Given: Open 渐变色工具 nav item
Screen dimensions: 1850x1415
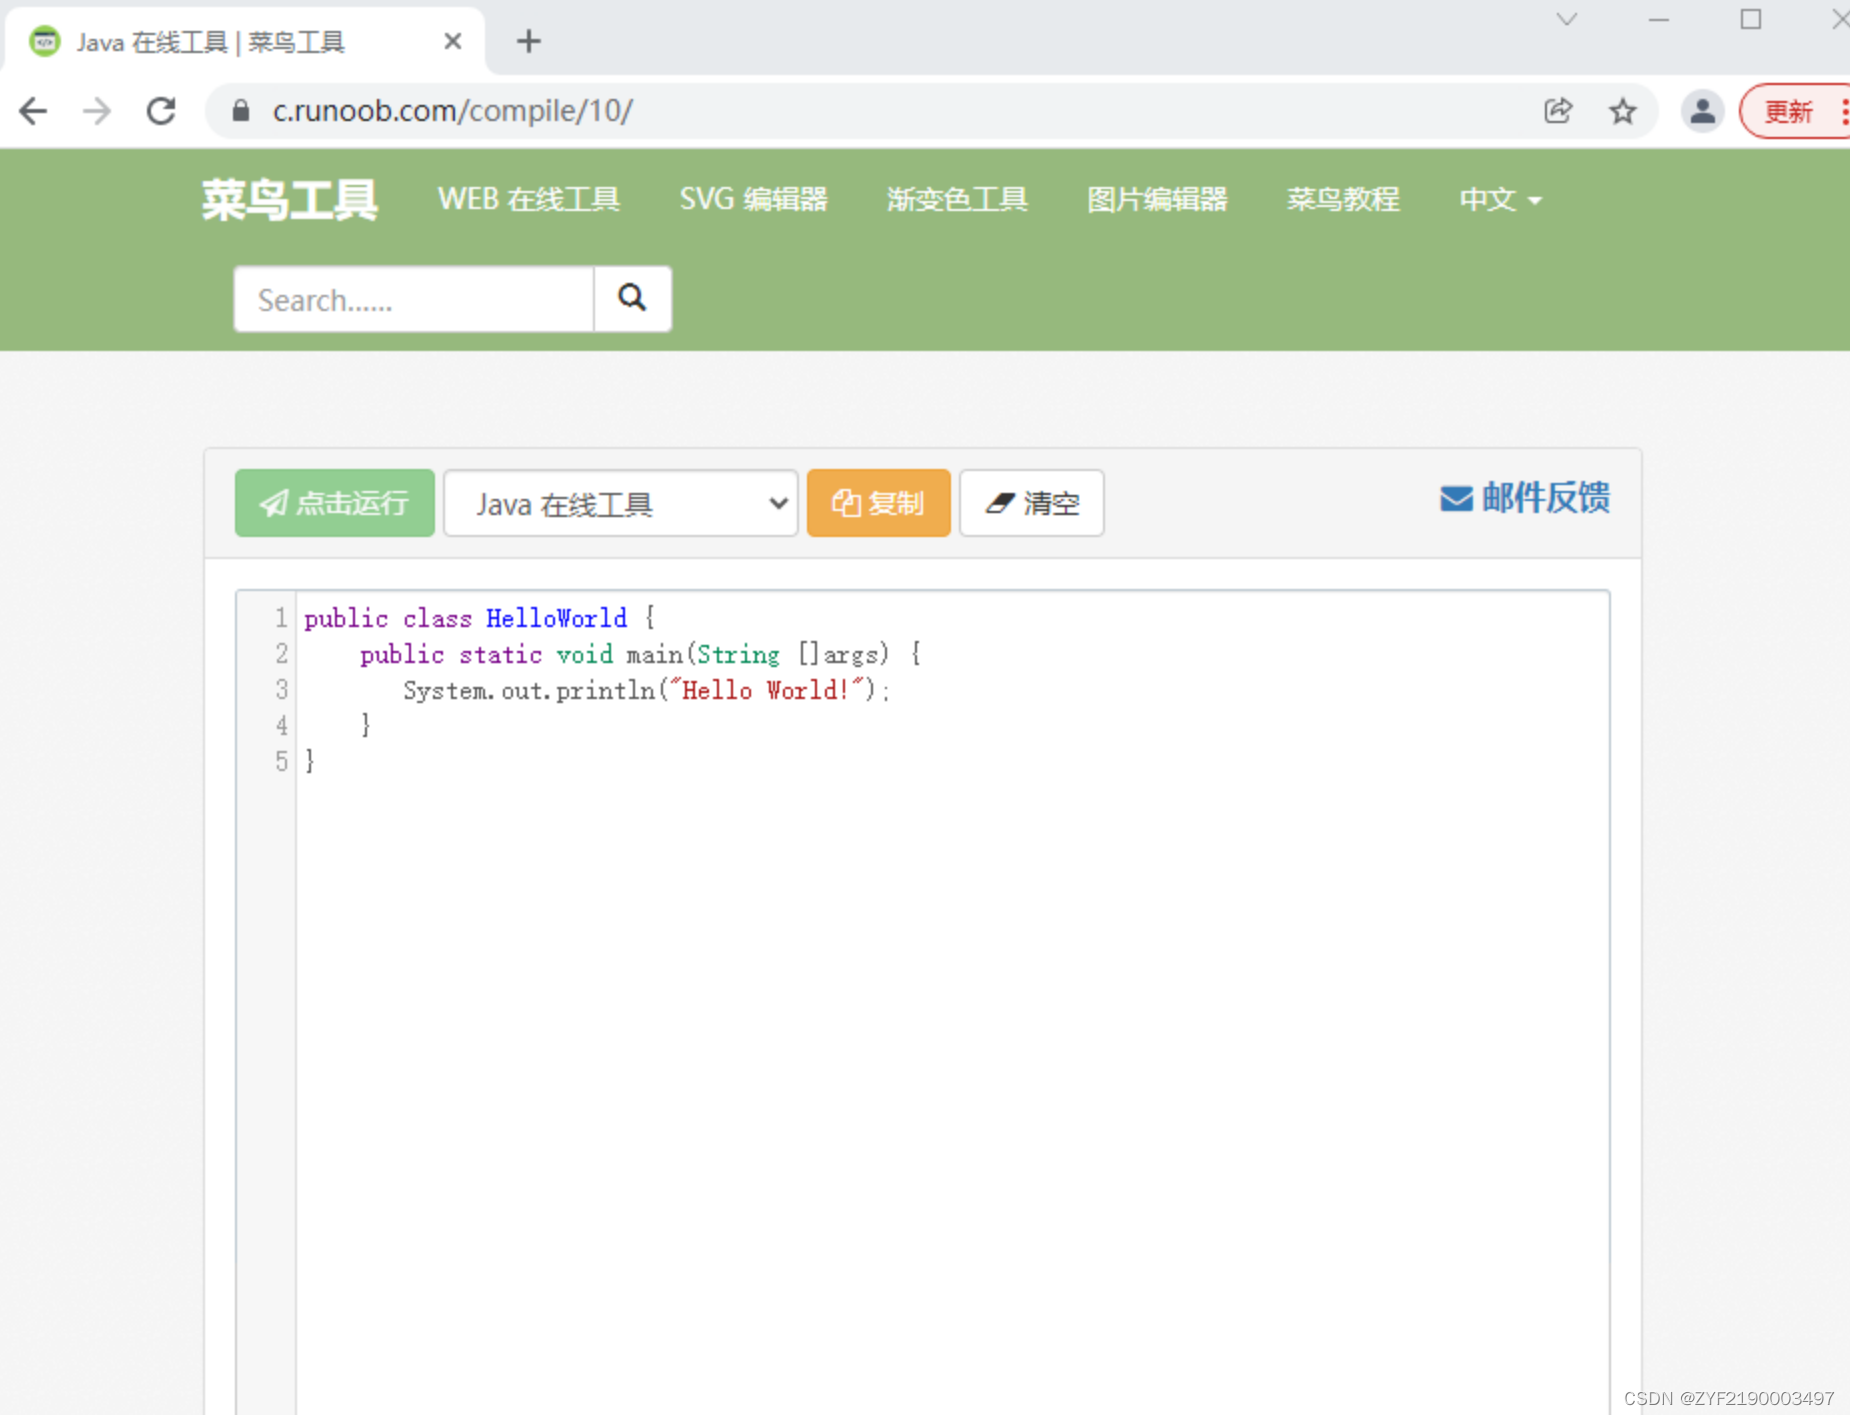Looking at the screenshot, I should pyautogui.click(x=957, y=199).
